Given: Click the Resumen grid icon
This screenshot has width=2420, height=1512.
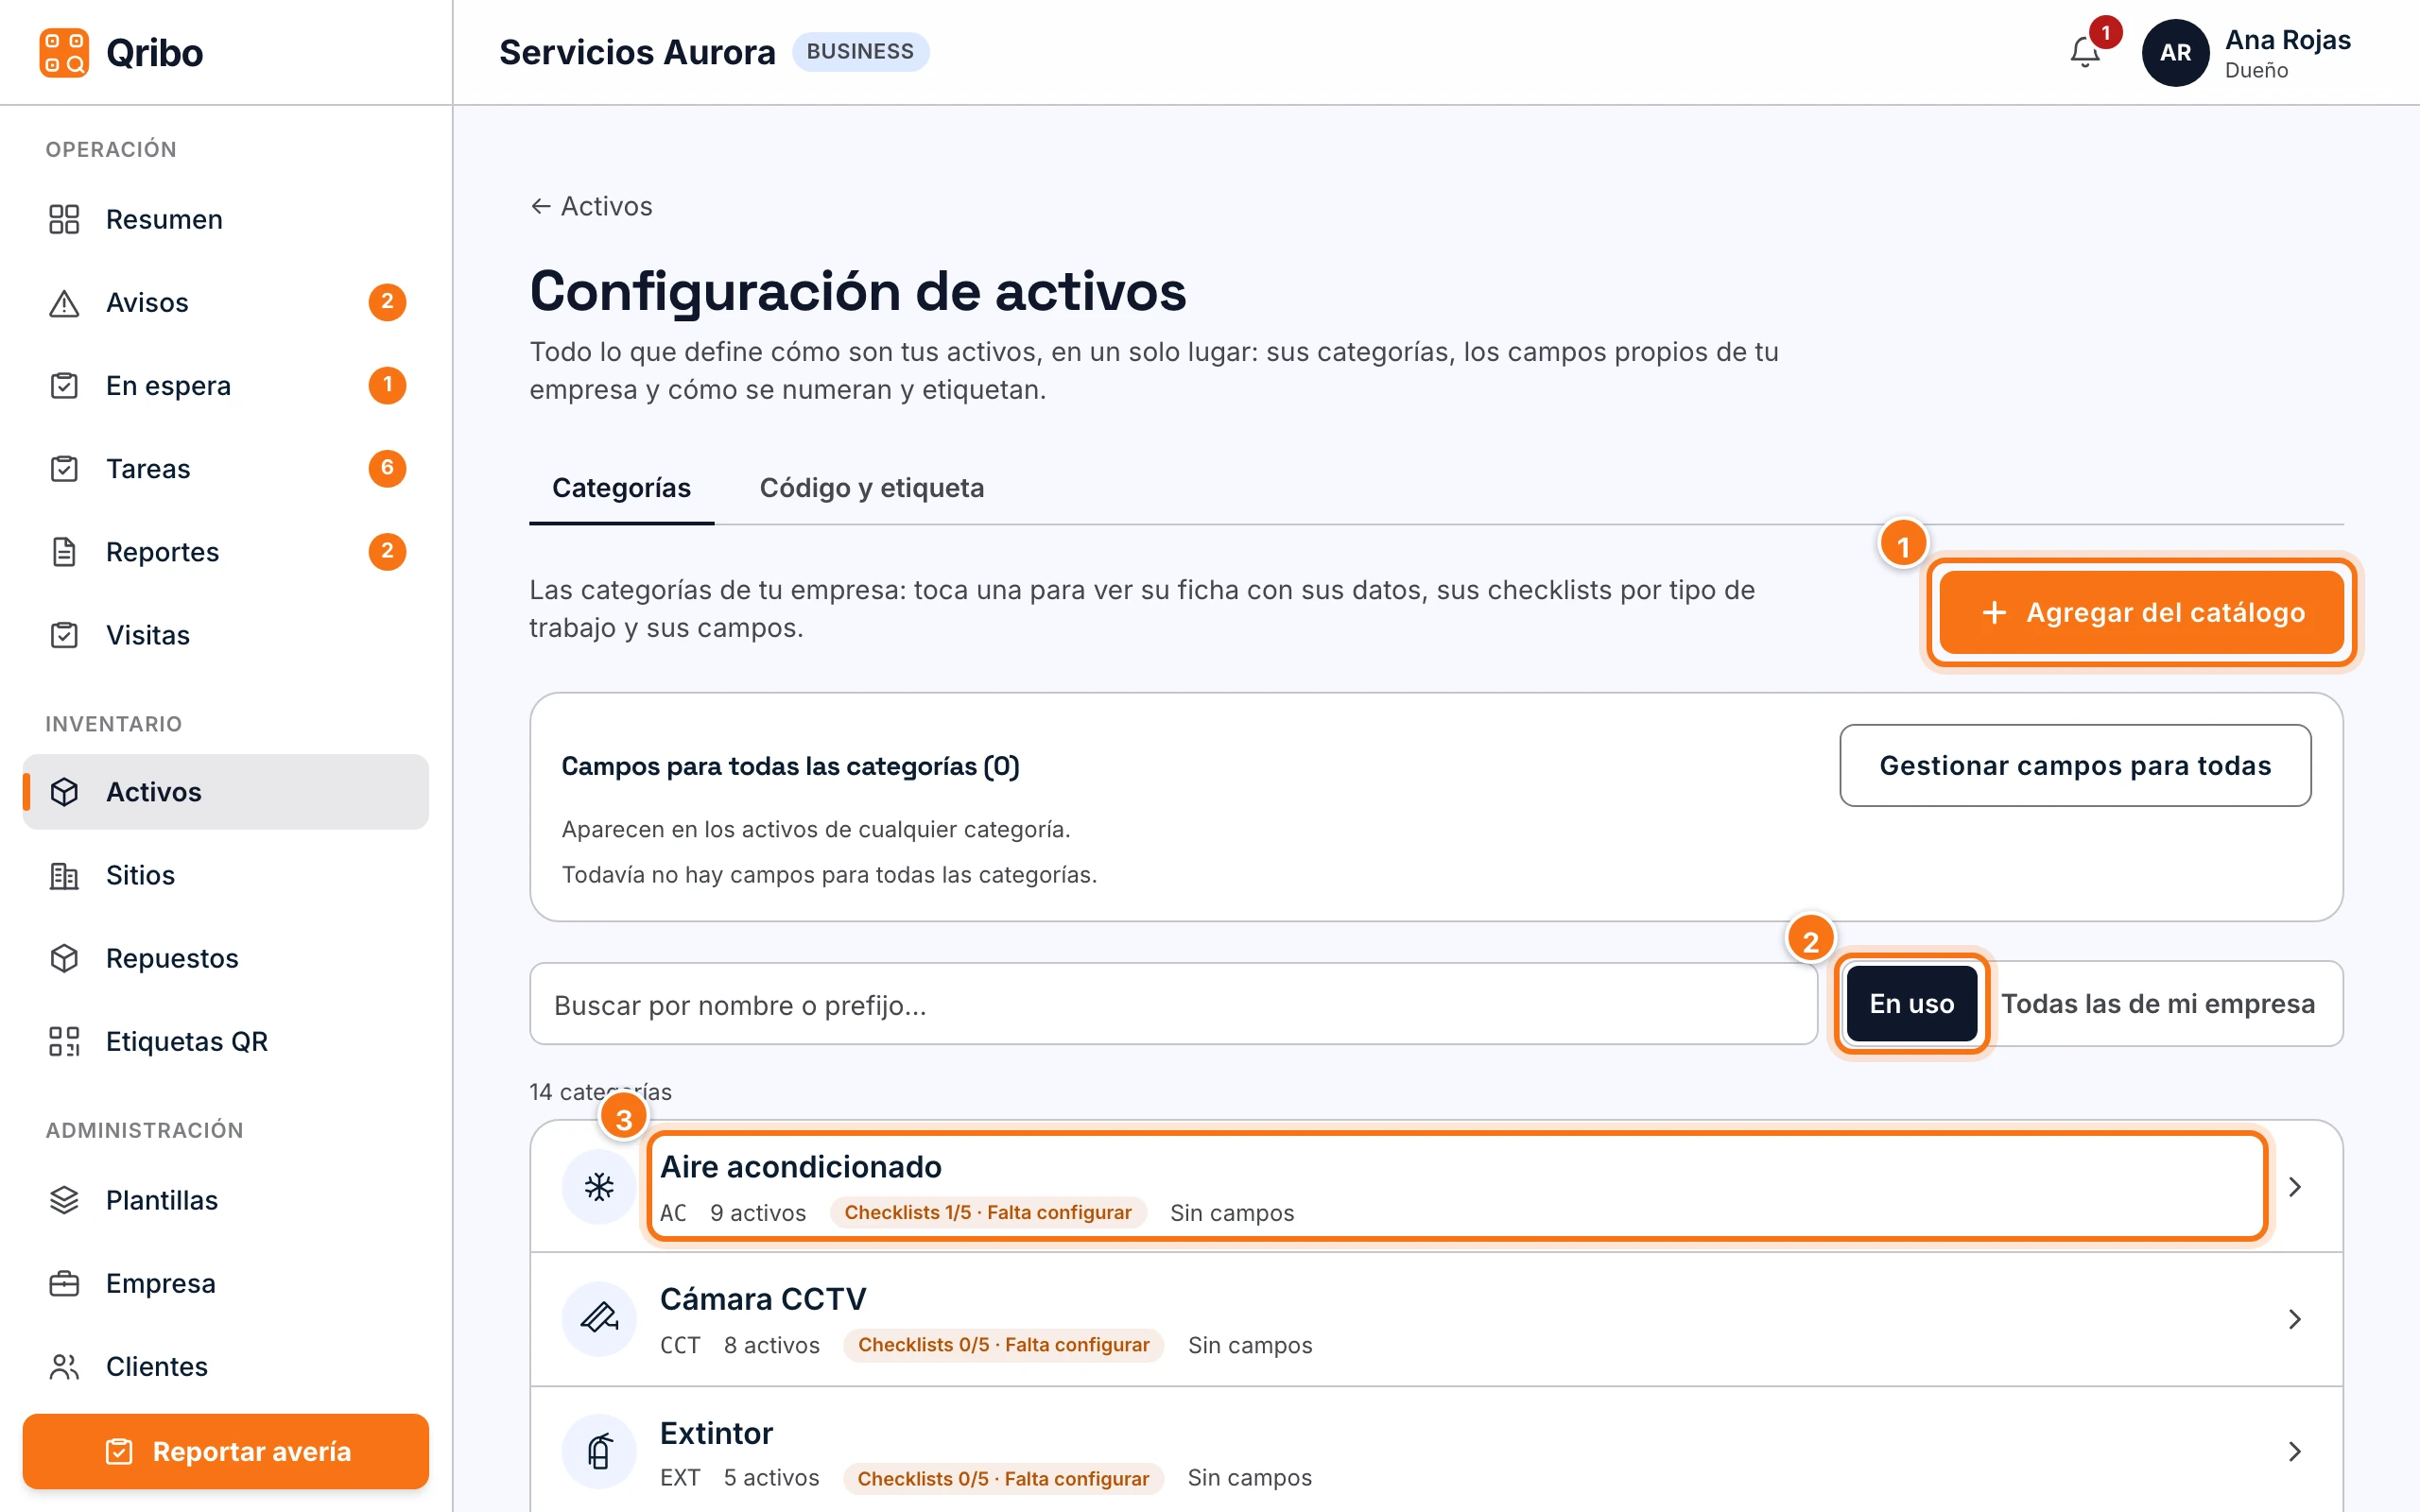Looking at the screenshot, I should 64,219.
